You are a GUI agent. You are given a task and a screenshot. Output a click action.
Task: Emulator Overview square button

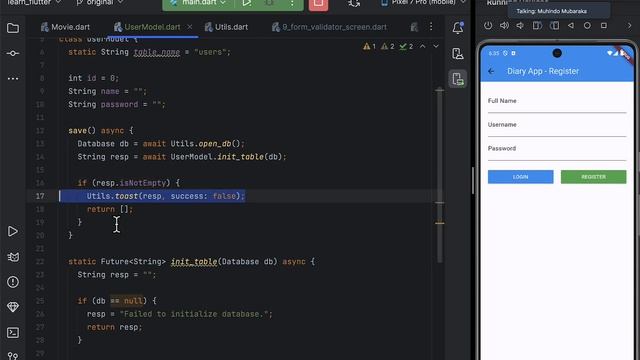[x=604, y=25]
